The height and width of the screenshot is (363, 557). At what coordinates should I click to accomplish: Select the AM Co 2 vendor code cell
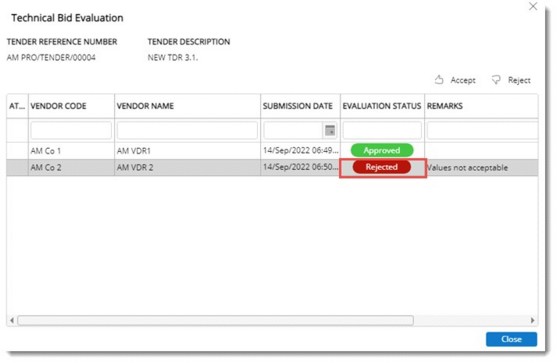46,167
